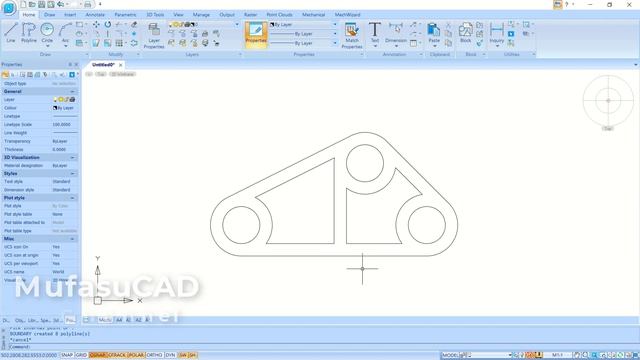Toggle POLAR tracking in status bar

(136, 355)
